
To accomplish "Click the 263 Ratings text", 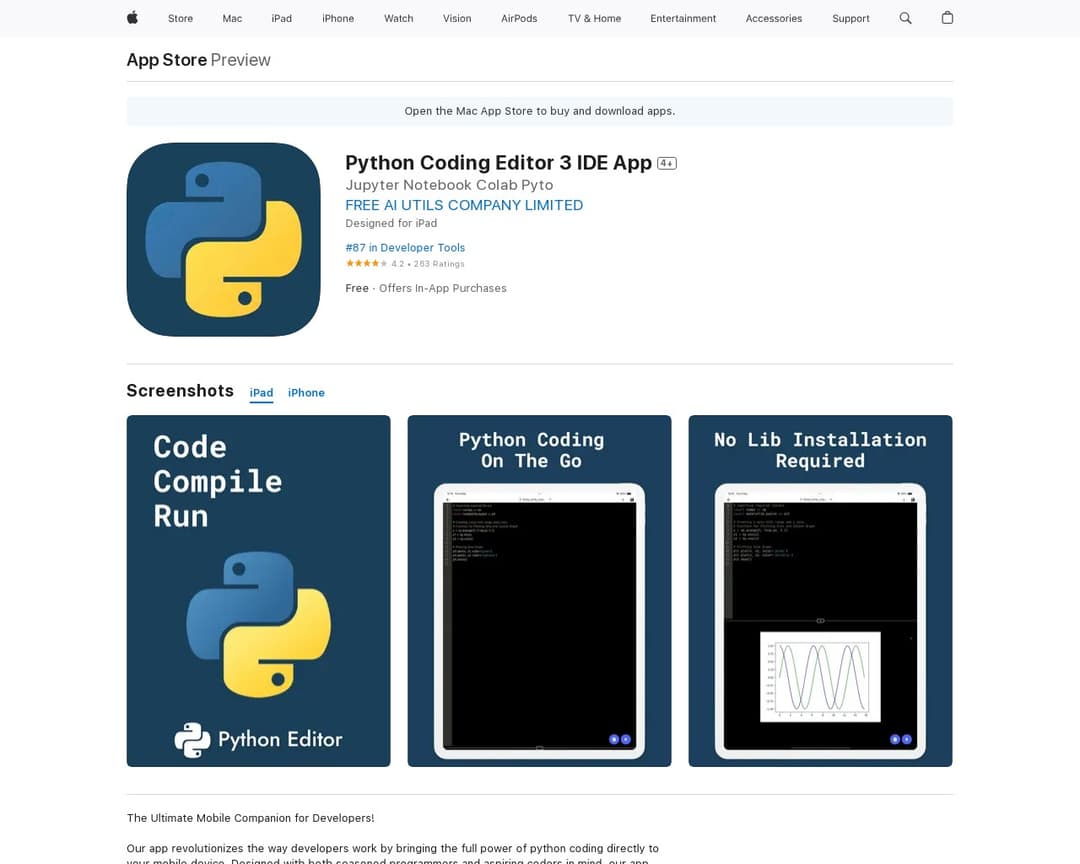I will [439, 264].
